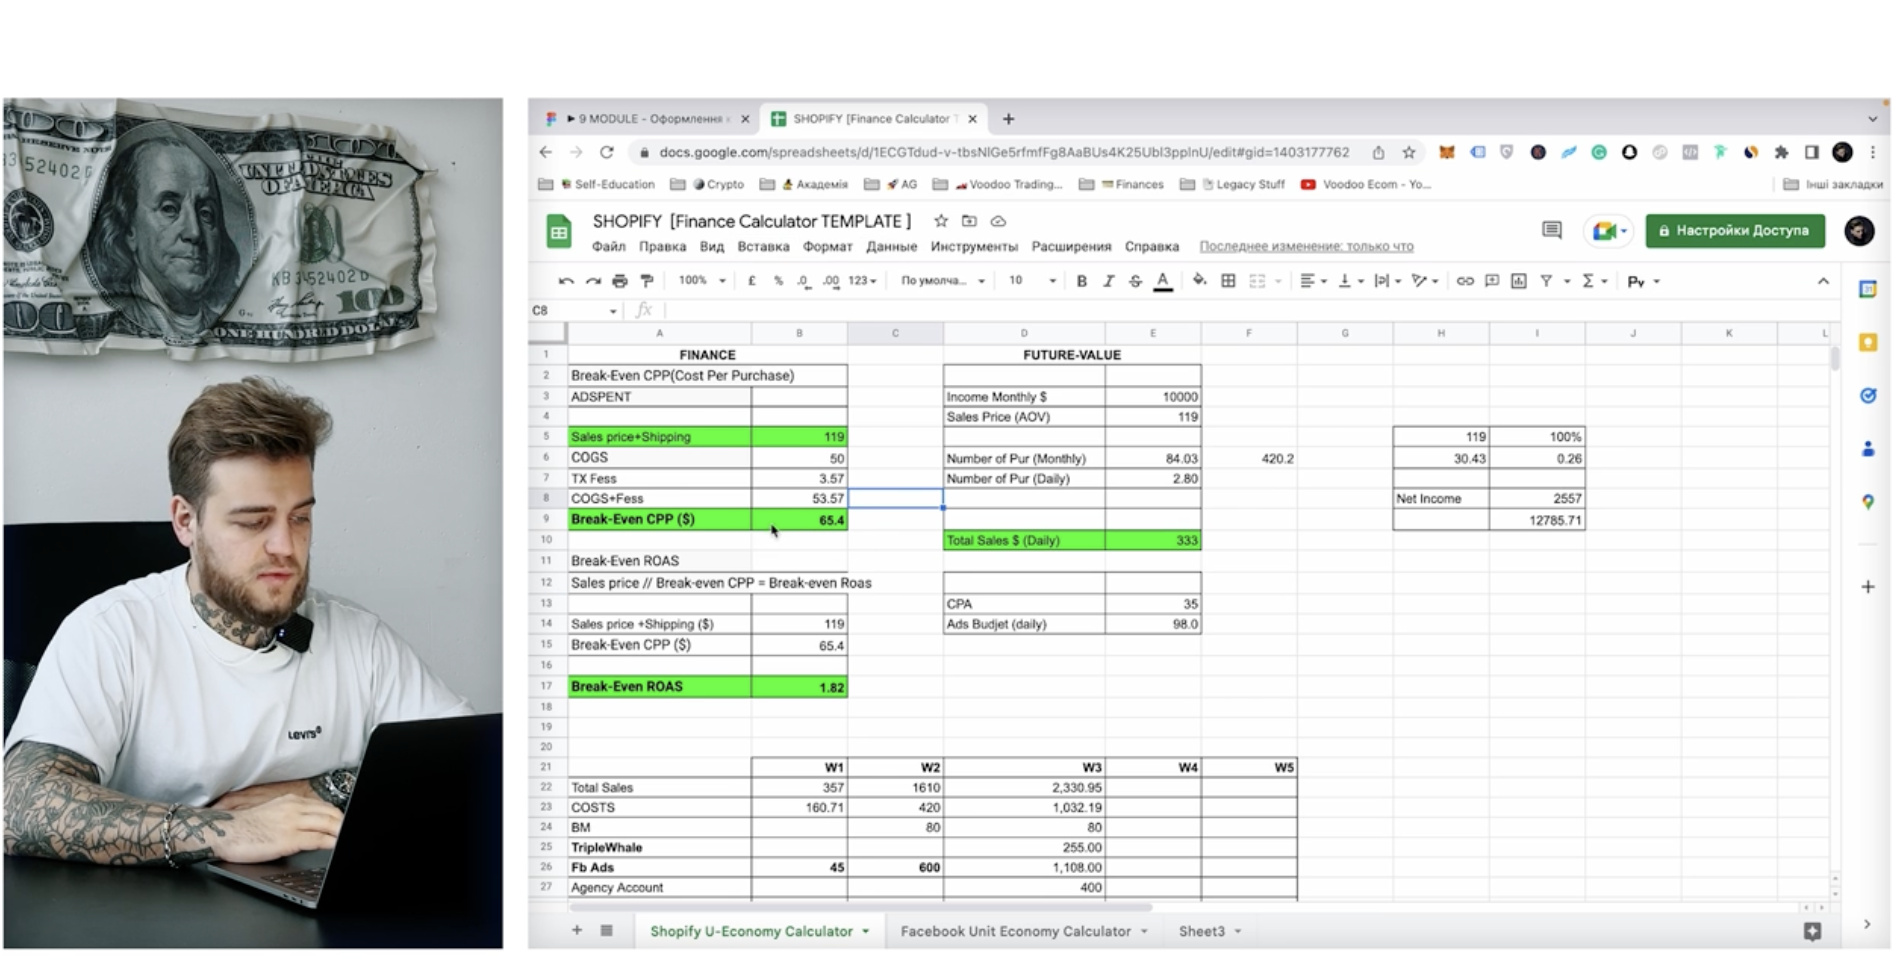
Task: Format cell as percent
Action: pyautogui.click(x=778, y=281)
